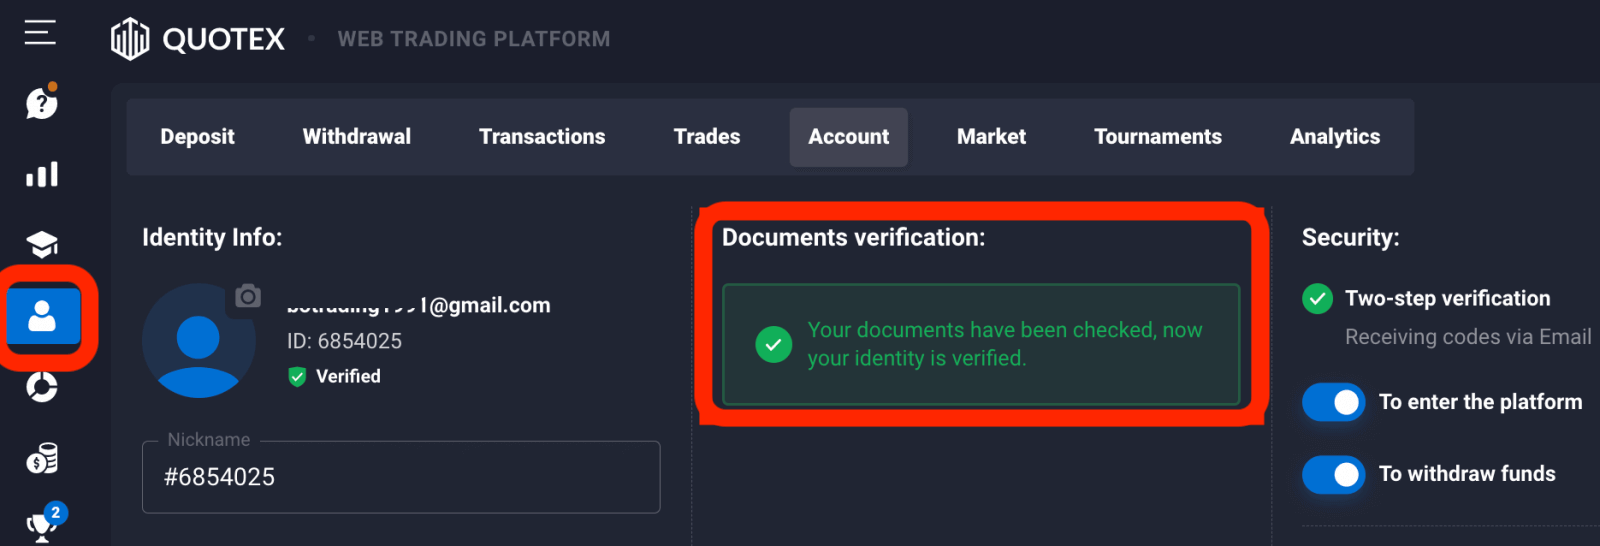Screen dimensions: 1600x546
Task: Open the hamburger menu
Action: pos(40,33)
